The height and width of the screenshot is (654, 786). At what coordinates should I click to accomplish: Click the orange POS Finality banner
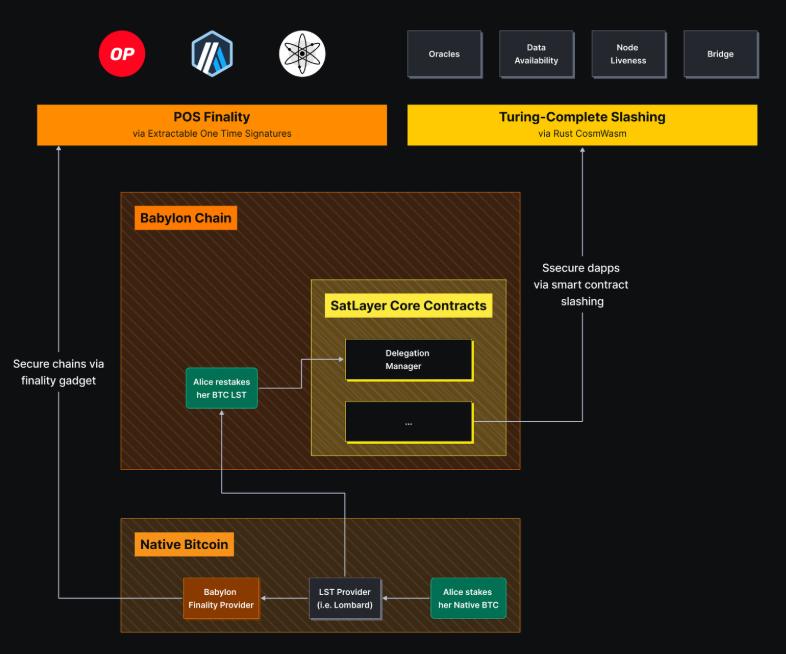212,125
